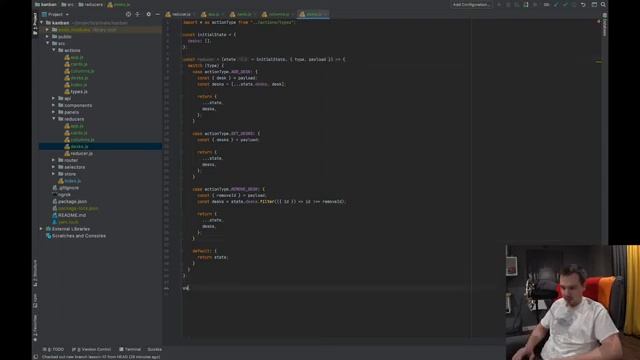This screenshot has height=360, width=640.
Task: Click reducers in the navigation breadcrumb
Action: pyautogui.click(x=91, y=4)
